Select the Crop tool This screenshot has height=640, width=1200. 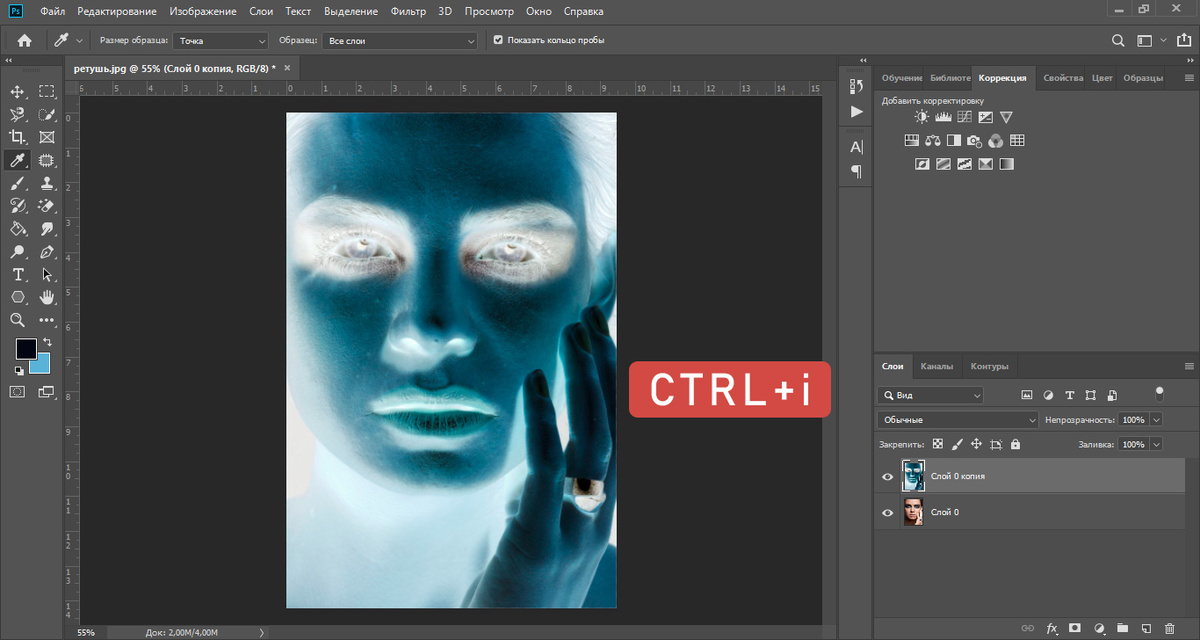(17, 137)
